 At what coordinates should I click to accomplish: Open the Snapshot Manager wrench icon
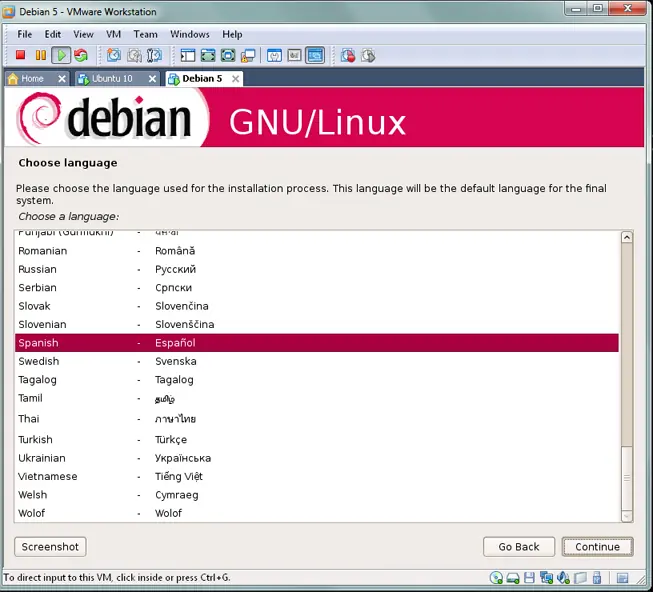154,55
